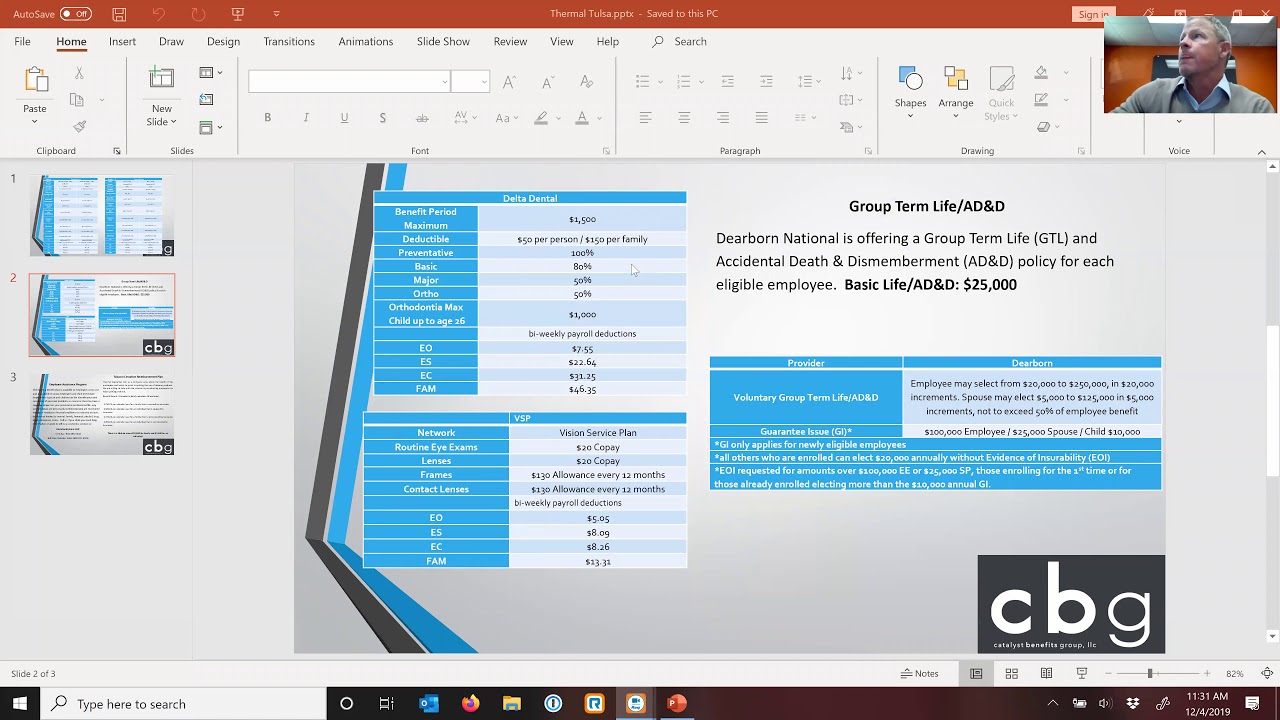Screen dimensions: 1280x720
Task: Click the Cut scissors icon
Action: coord(79,73)
